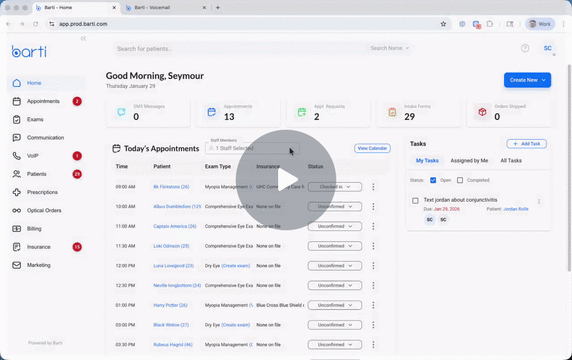The image size is (572, 360).
Task: Click into the Search for patients field
Action: 241,49
